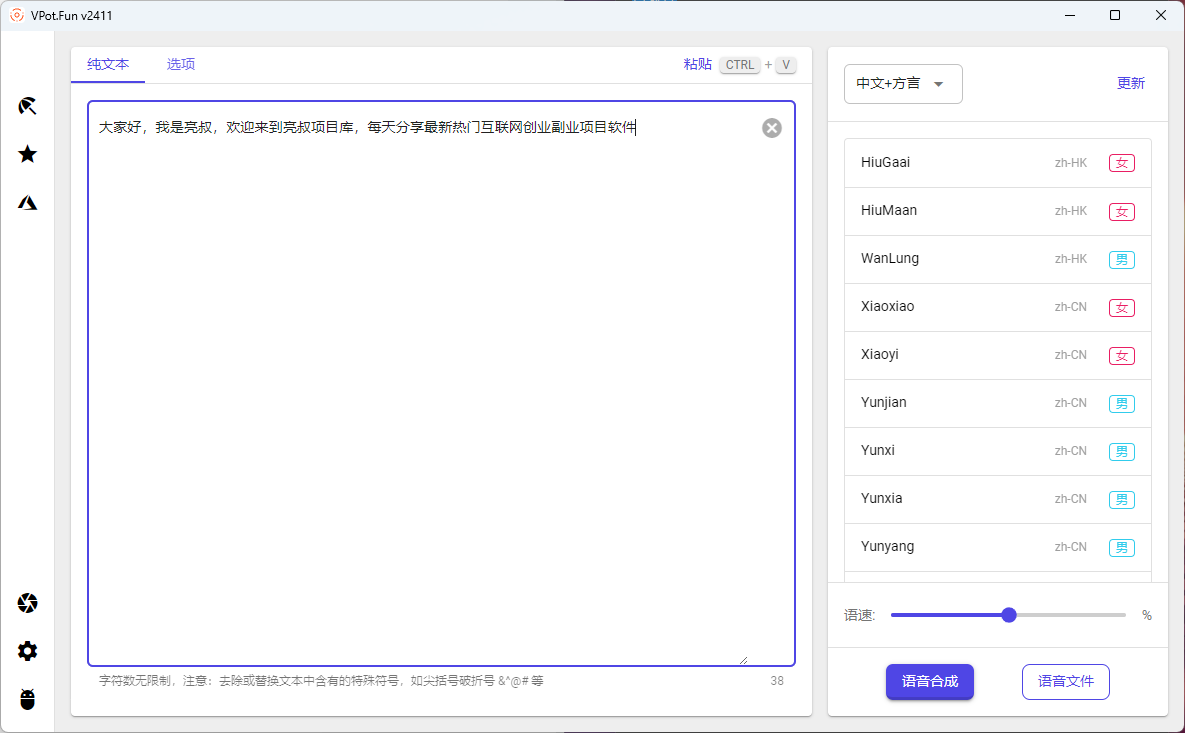Click the 语速 speed slider handle
The width and height of the screenshot is (1185, 733).
pos(1008,615)
